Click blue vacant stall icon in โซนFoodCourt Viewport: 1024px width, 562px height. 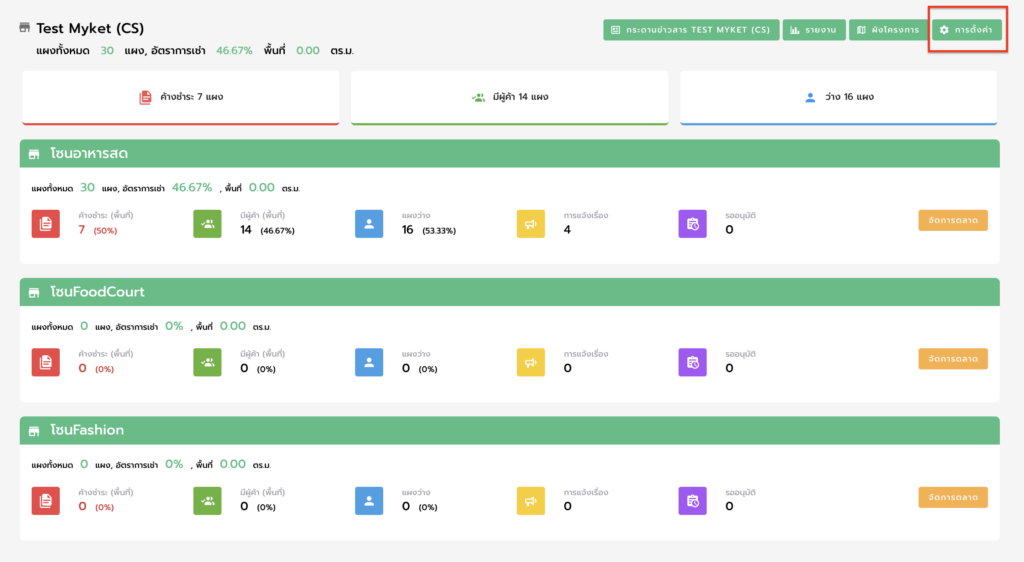pos(369,362)
